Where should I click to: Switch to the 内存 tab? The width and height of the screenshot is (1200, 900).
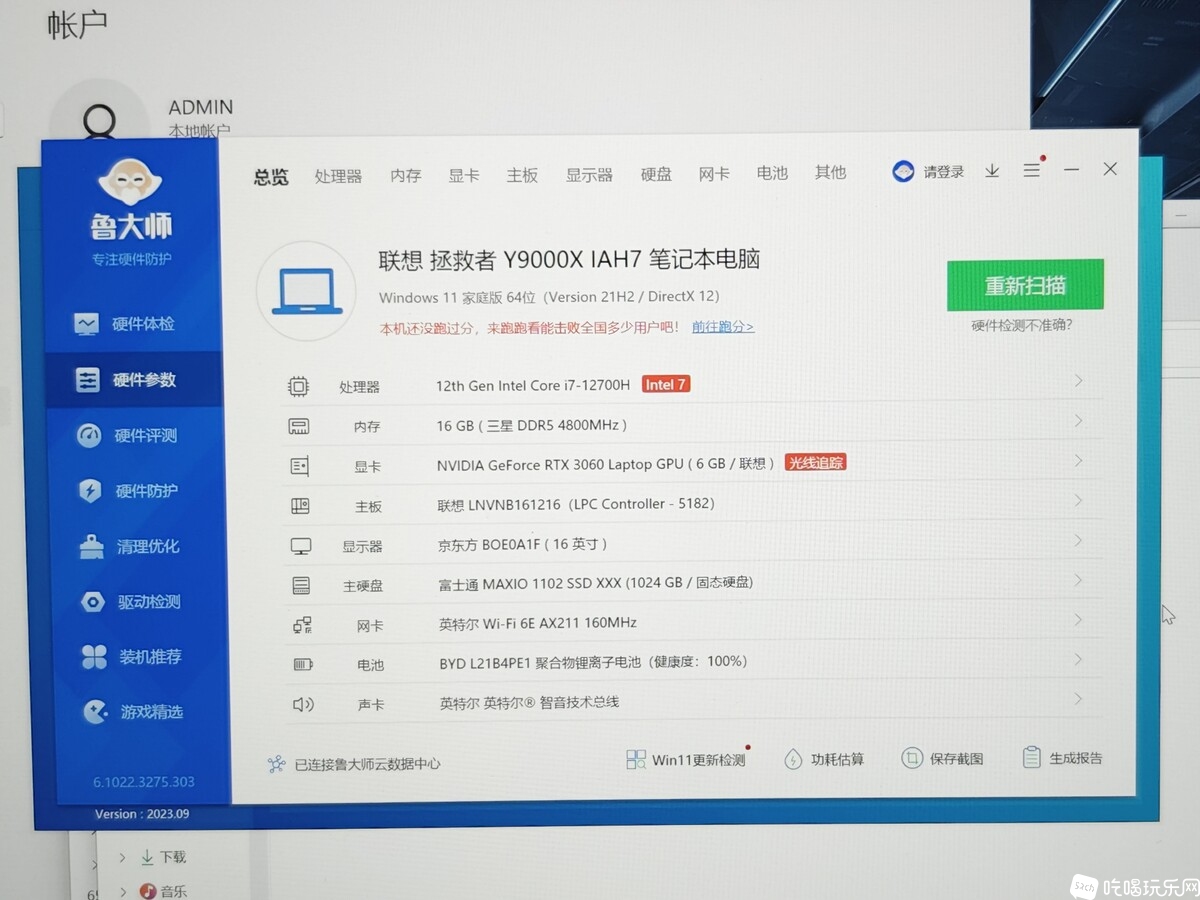click(405, 175)
